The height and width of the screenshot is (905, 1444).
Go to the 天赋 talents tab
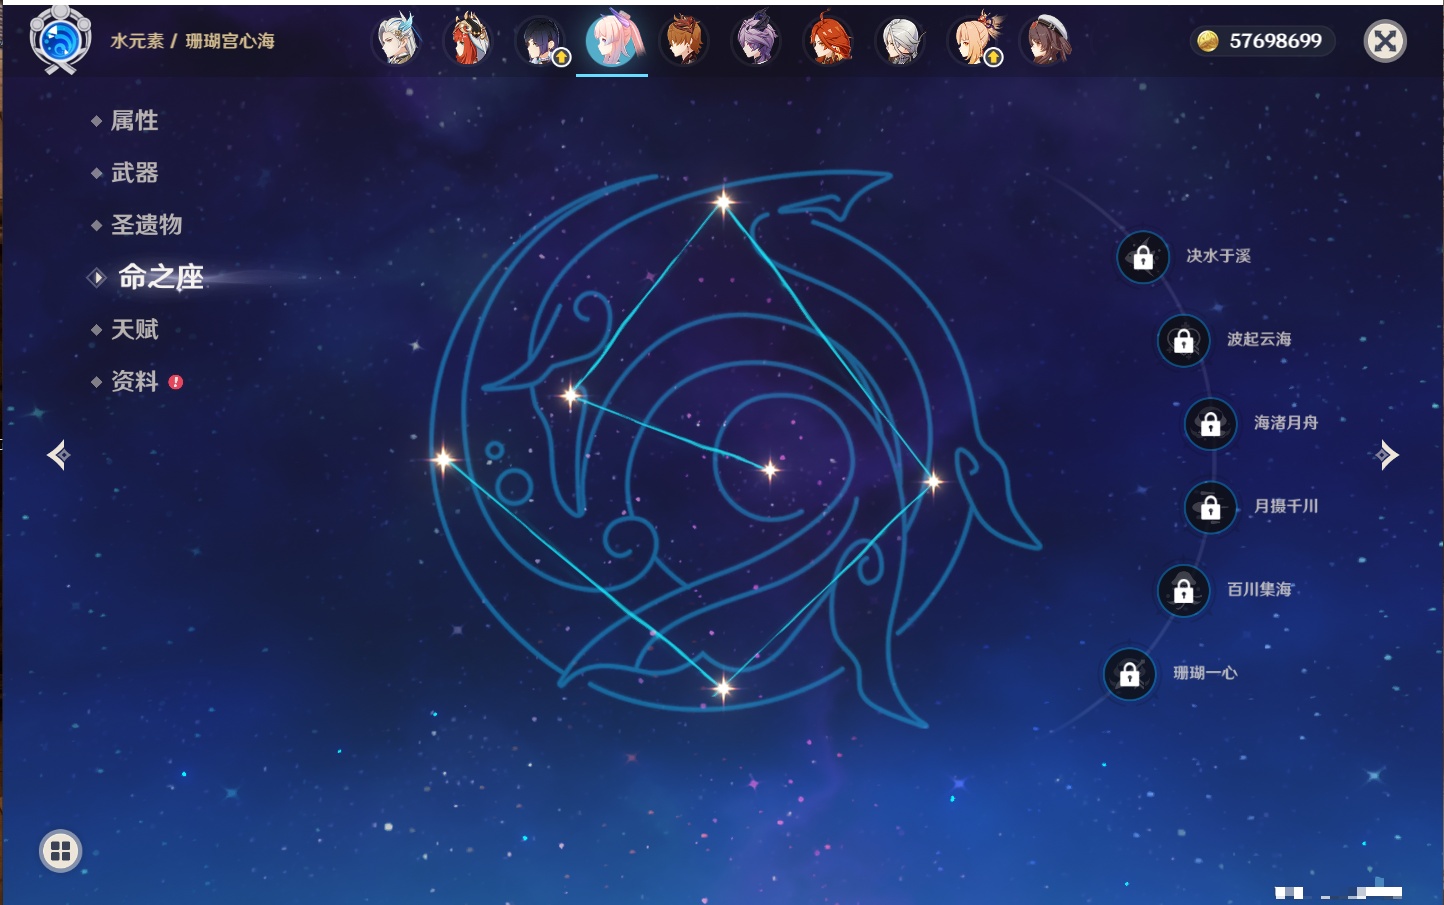(134, 330)
